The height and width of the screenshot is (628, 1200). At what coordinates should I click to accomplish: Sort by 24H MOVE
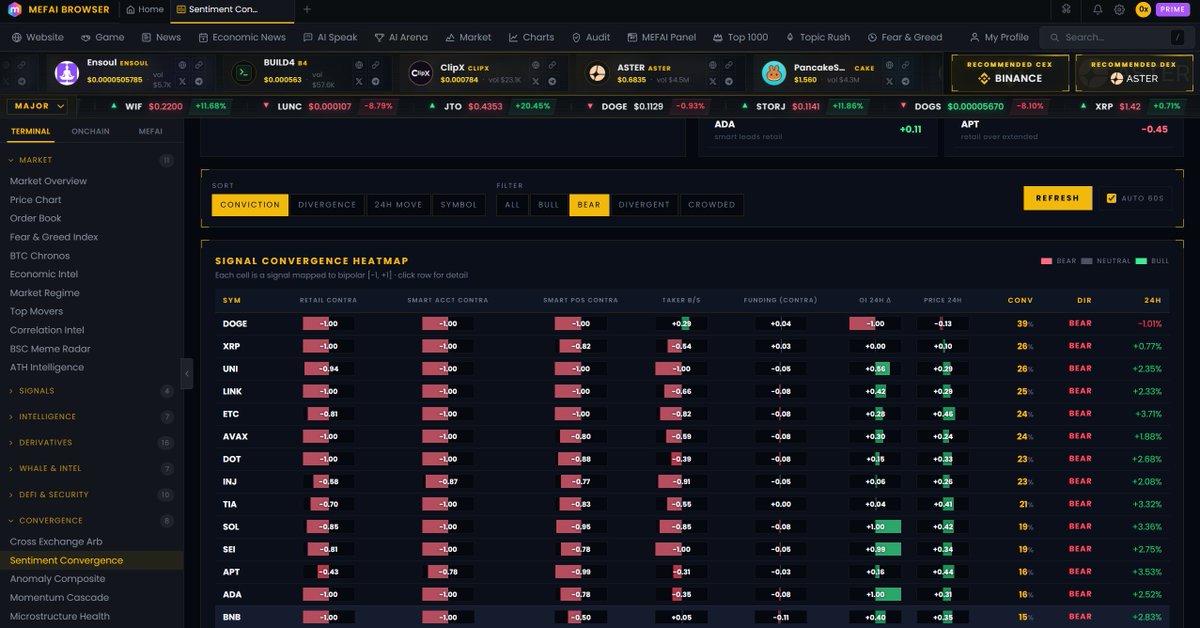click(398, 205)
